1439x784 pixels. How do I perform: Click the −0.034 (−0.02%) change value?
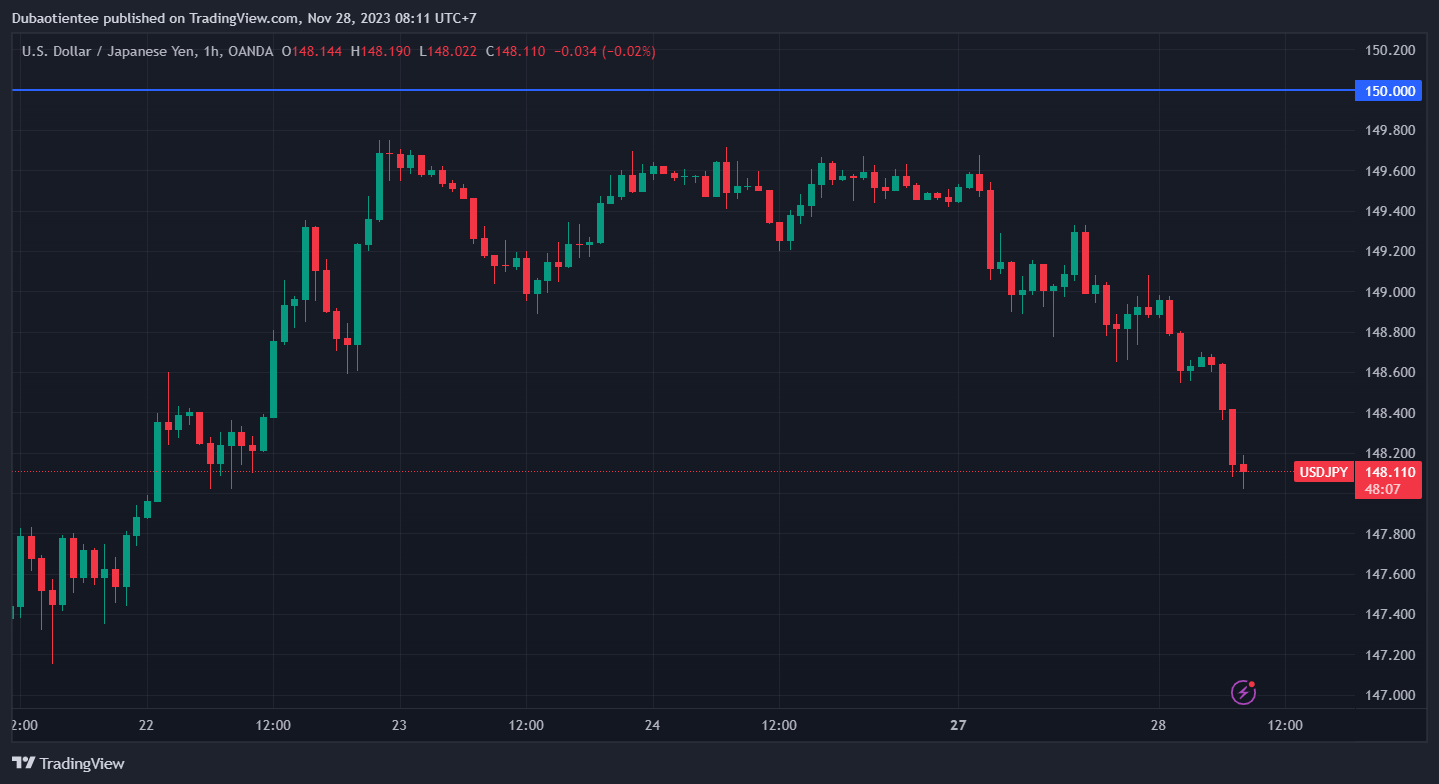605,51
